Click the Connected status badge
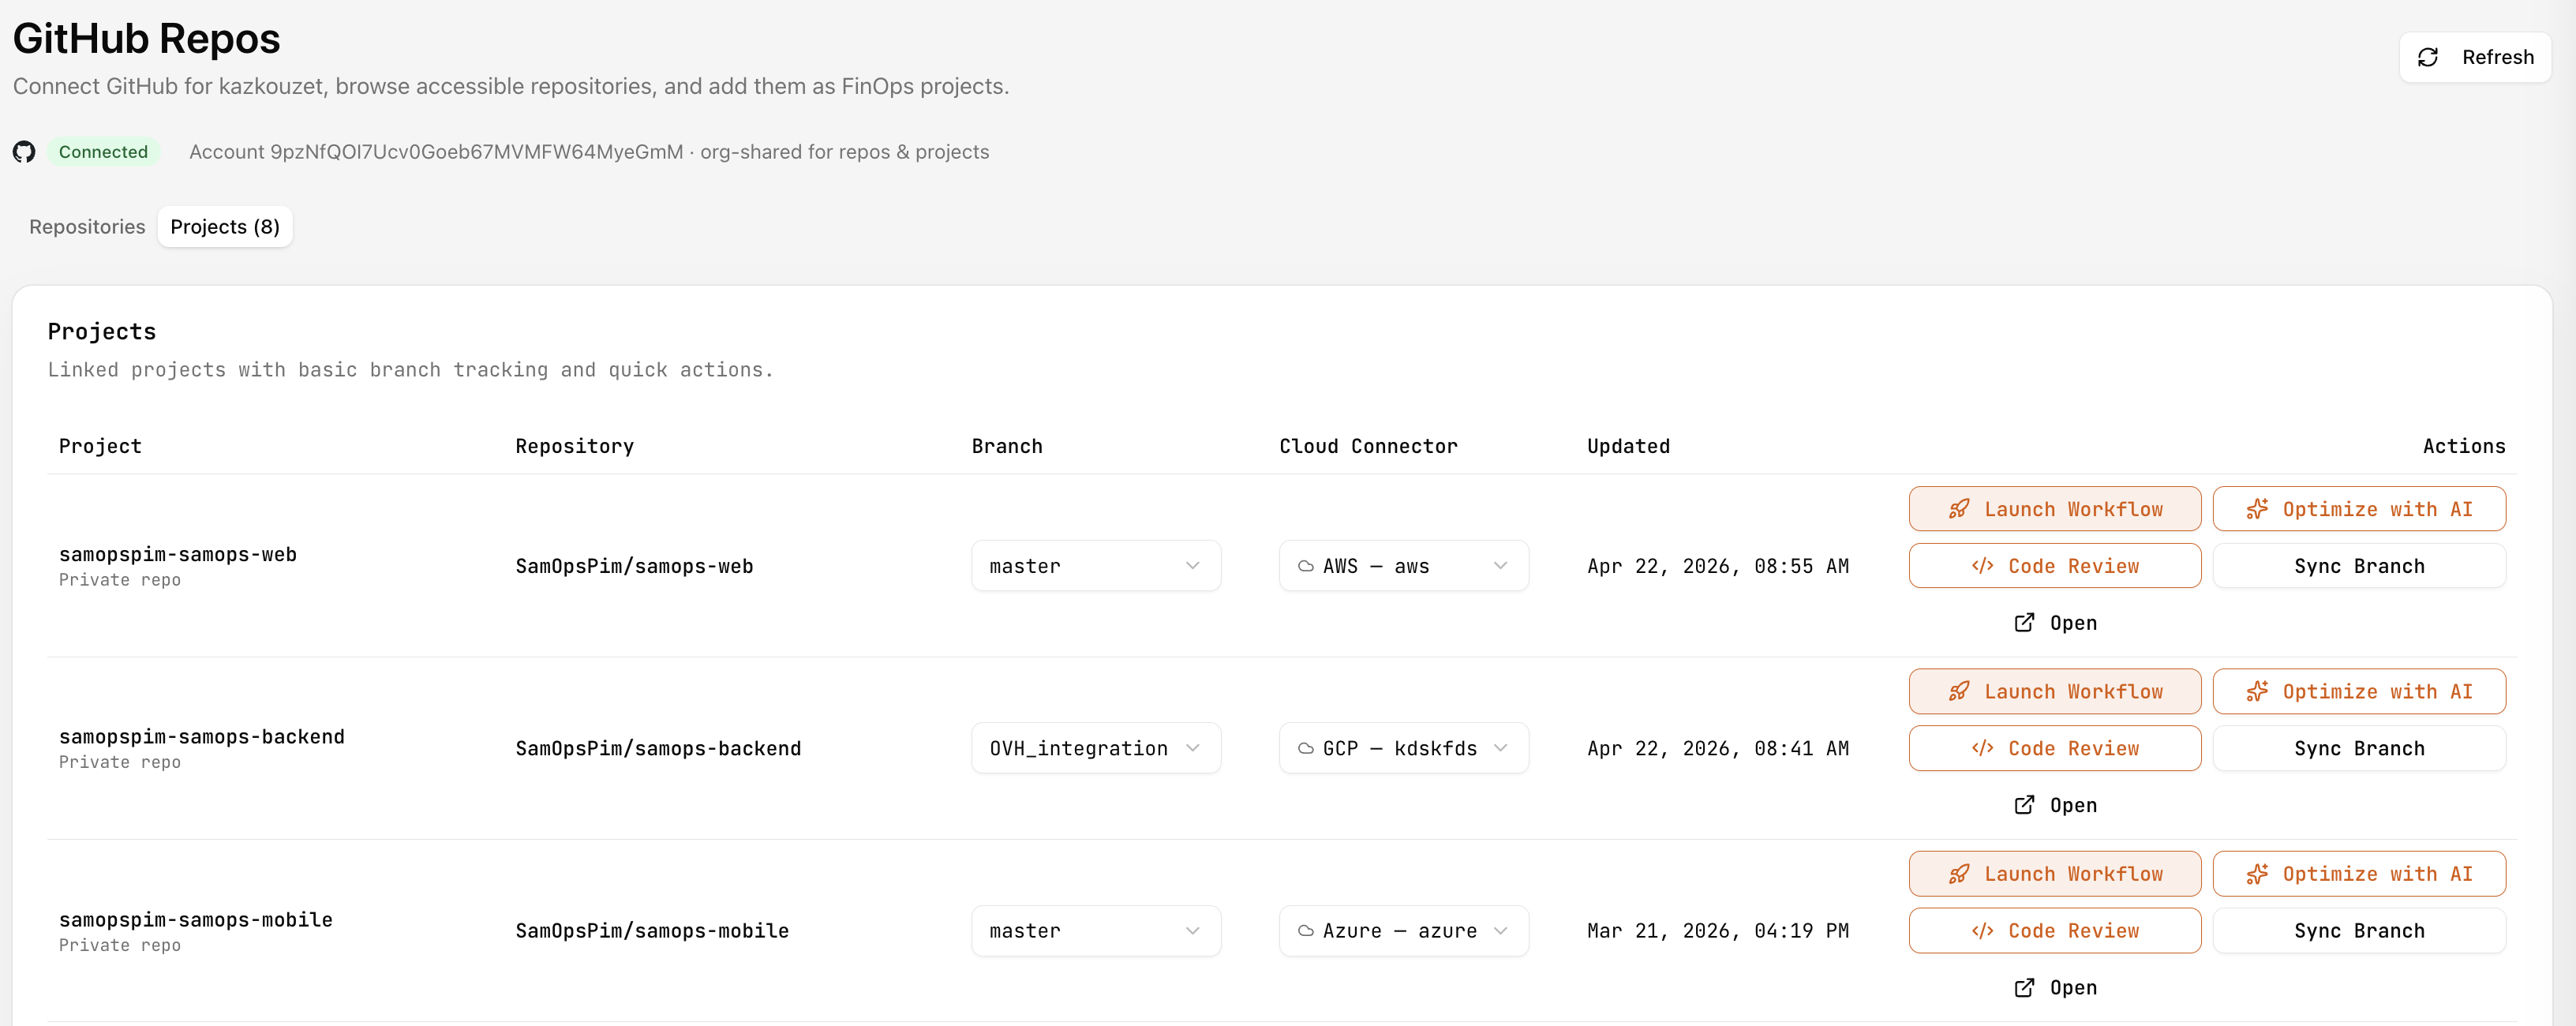This screenshot has width=2576, height=1026. pyautogui.click(x=104, y=152)
